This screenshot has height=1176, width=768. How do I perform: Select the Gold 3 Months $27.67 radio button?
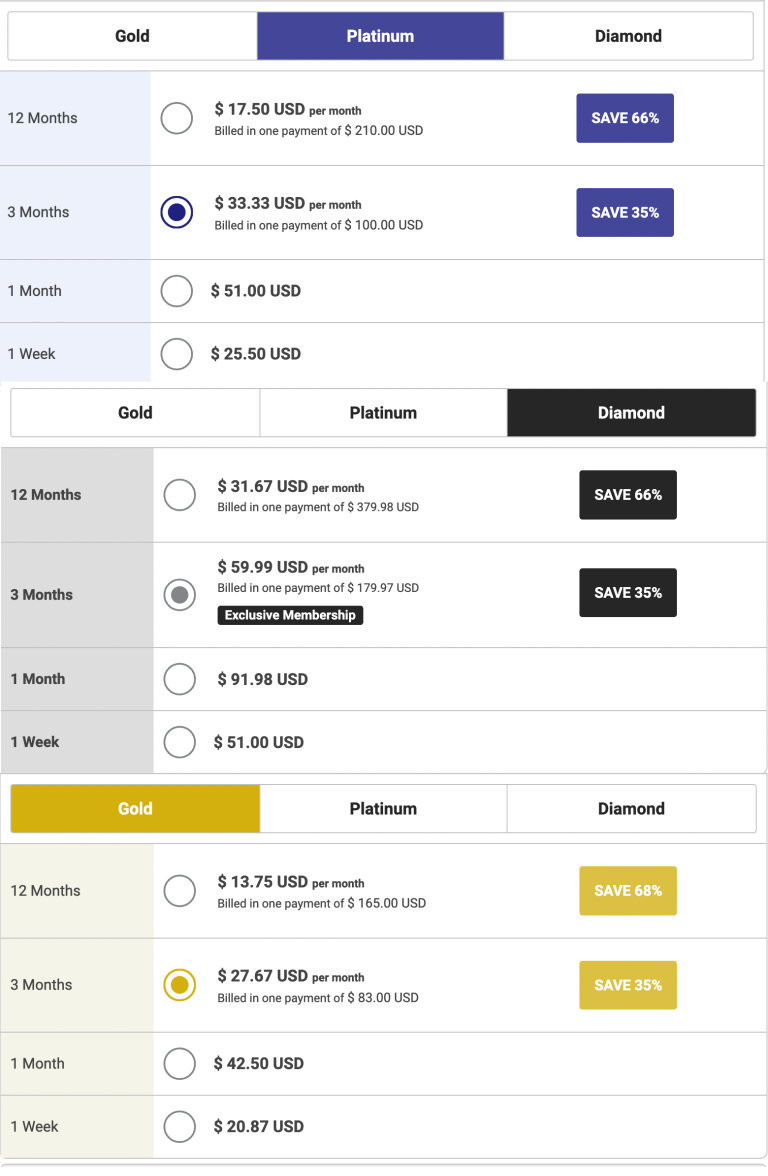click(x=180, y=985)
